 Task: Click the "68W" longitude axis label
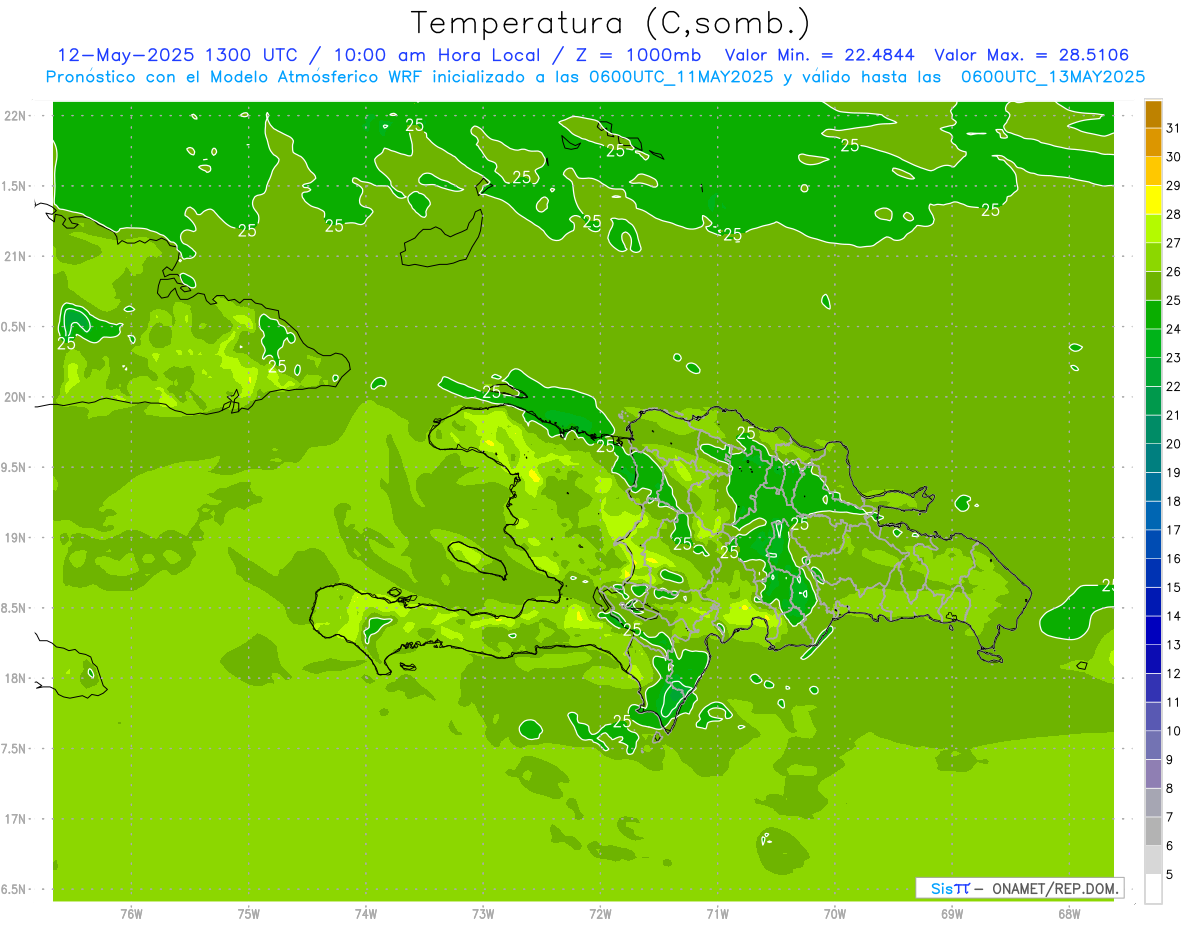1069,913
